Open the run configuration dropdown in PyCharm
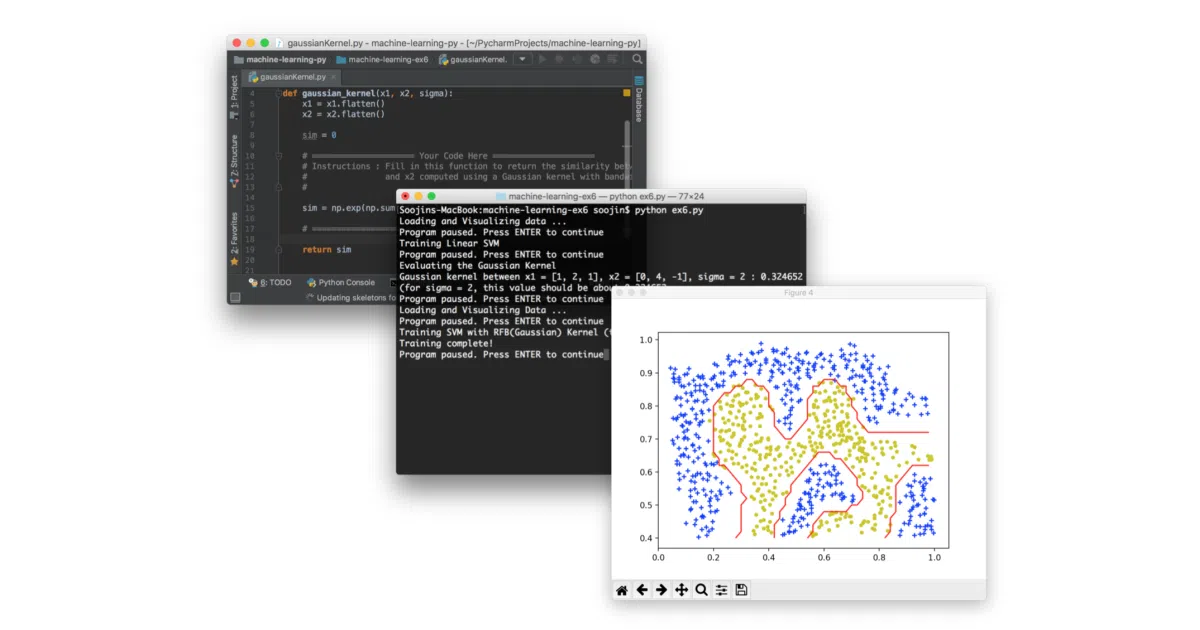The image size is (1200, 630). tap(522, 59)
